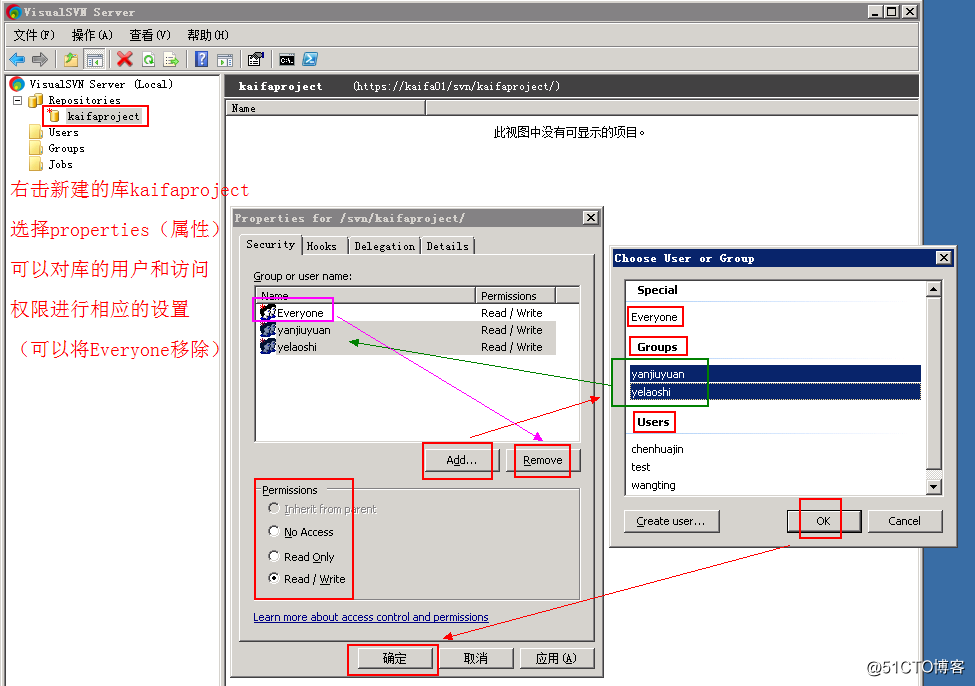Click the blue question mark Help icon
This screenshot has height=686, width=975.
(x=201, y=59)
